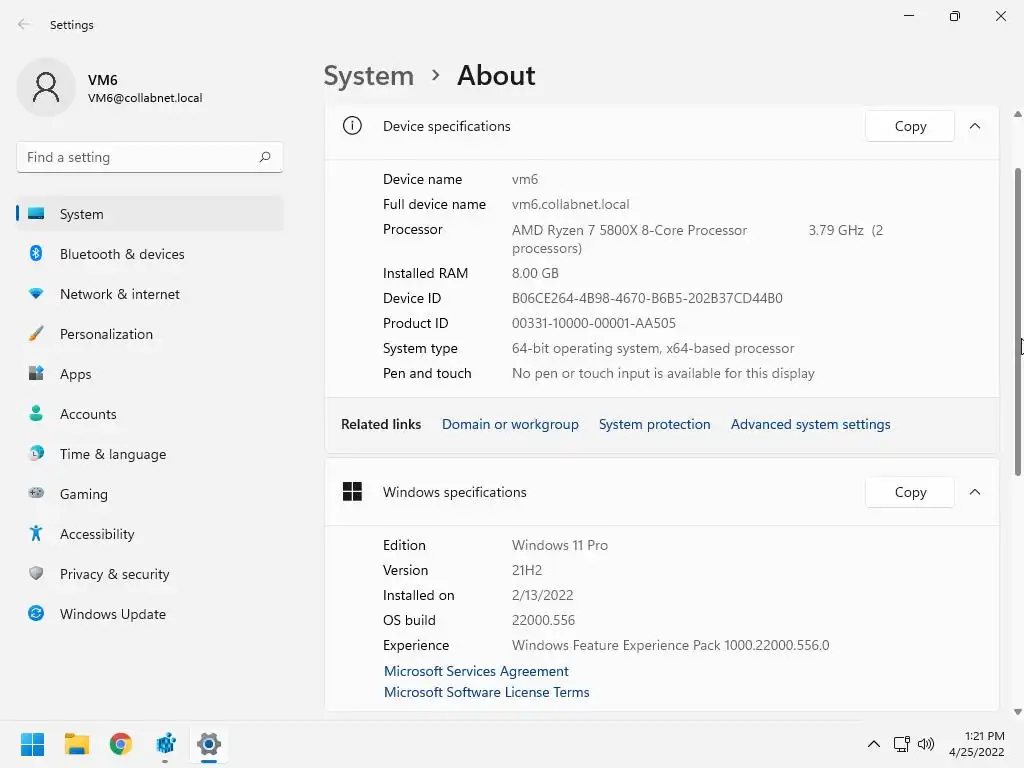
Task: Go to Network & internet settings
Action: pos(150,294)
